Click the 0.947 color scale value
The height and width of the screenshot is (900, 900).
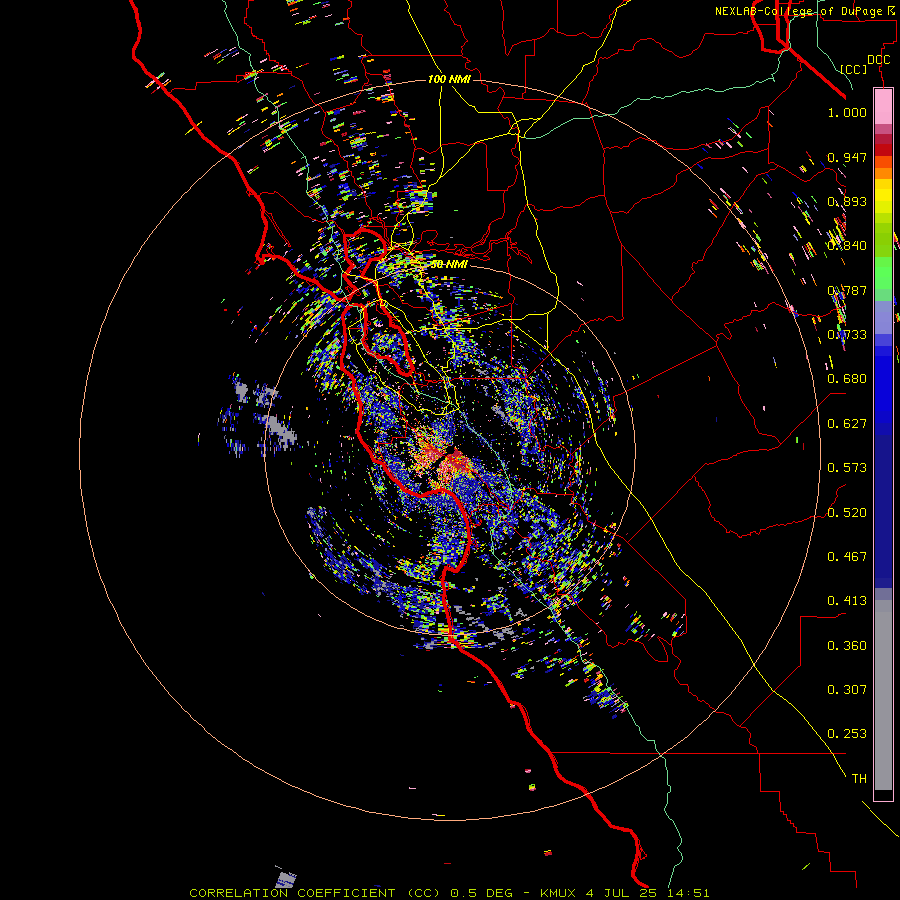pos(847,157)
